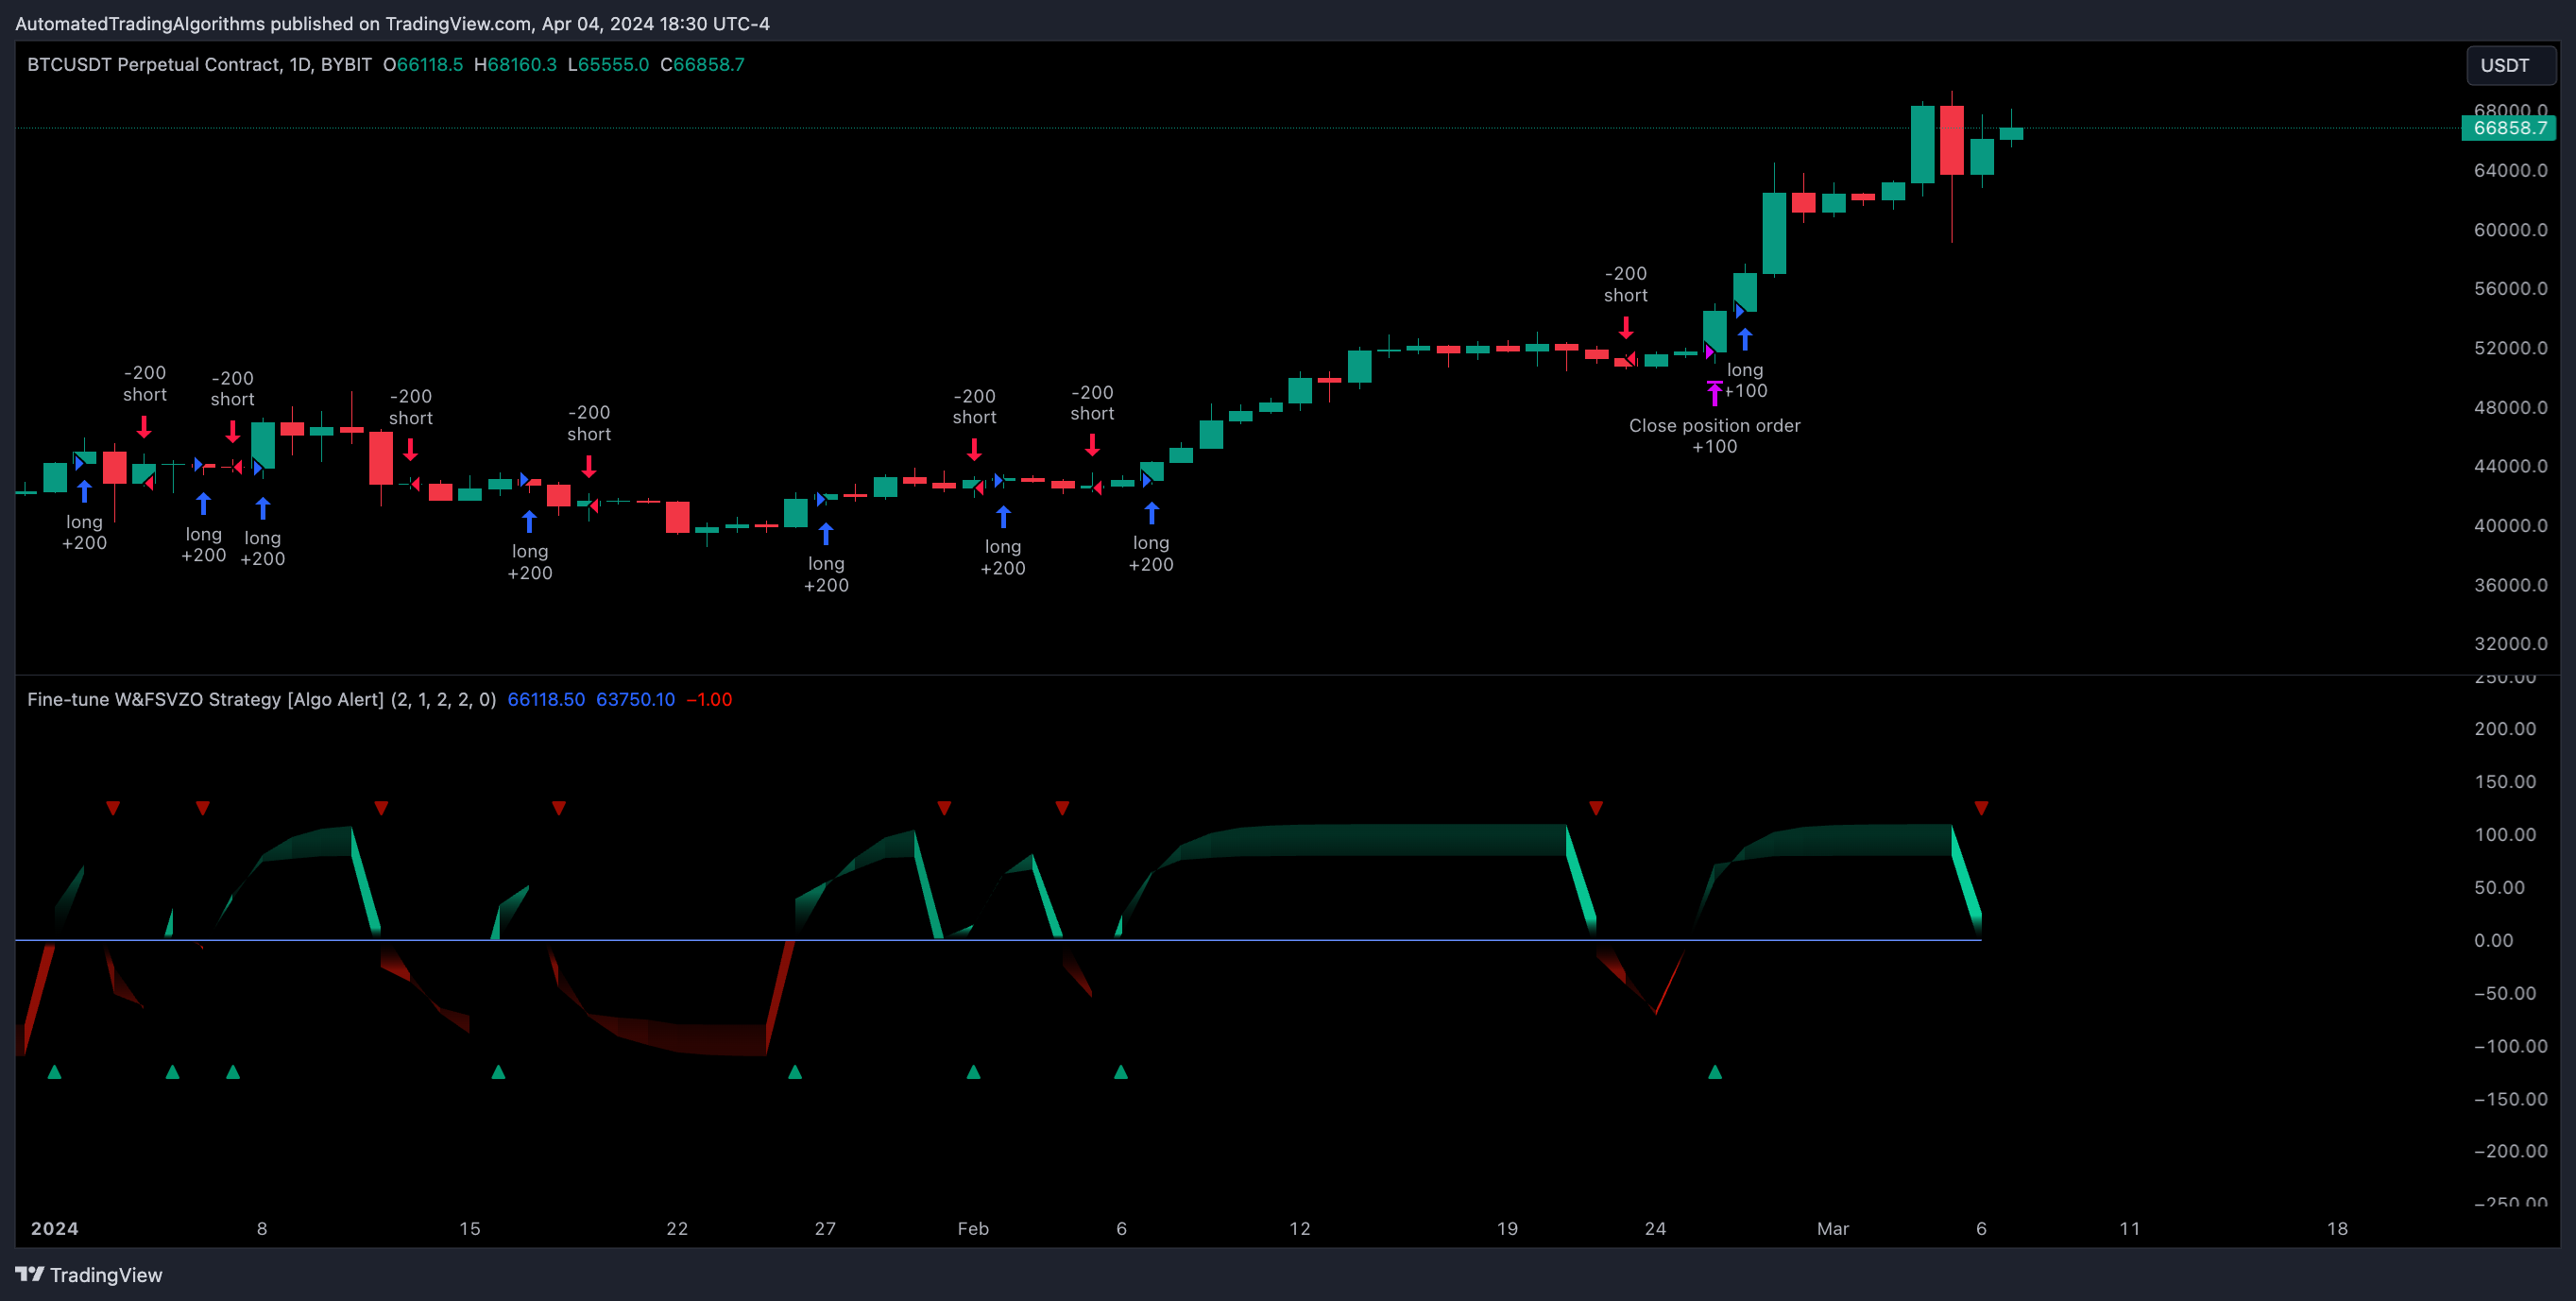Click the indicator value 63750.10
2576x1301 pixels.
click(635, 700)
